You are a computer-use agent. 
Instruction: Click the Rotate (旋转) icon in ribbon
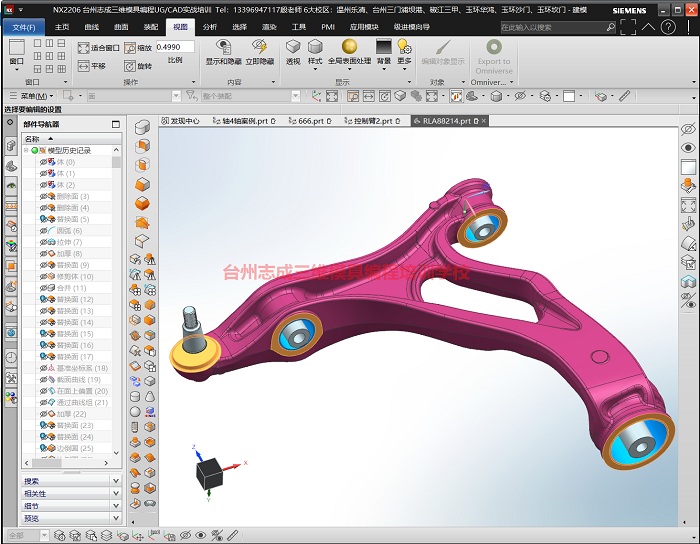click(x=129, y=66)
